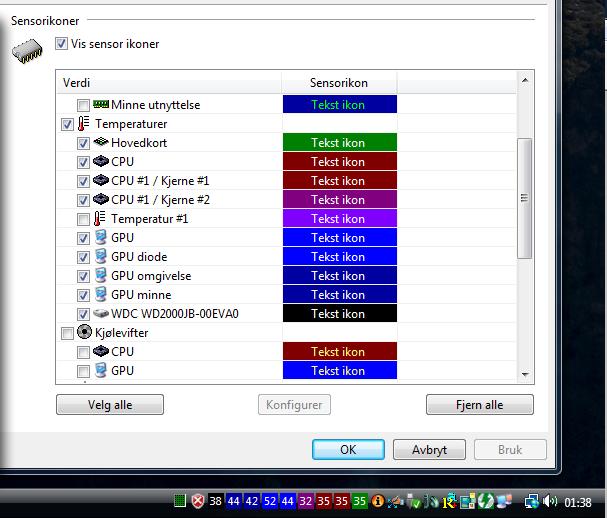Confirm with the OK button
The height and width of the screenshot is (518, 607).
[348, 449]
